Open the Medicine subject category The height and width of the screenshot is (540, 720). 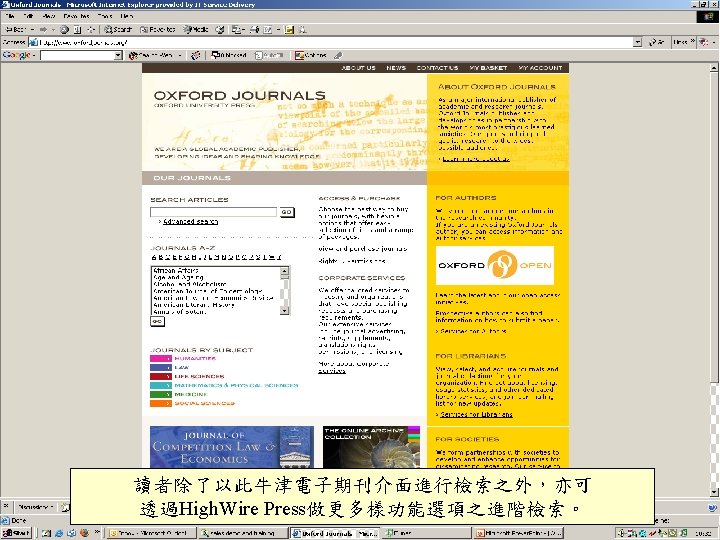click(179, 394)
